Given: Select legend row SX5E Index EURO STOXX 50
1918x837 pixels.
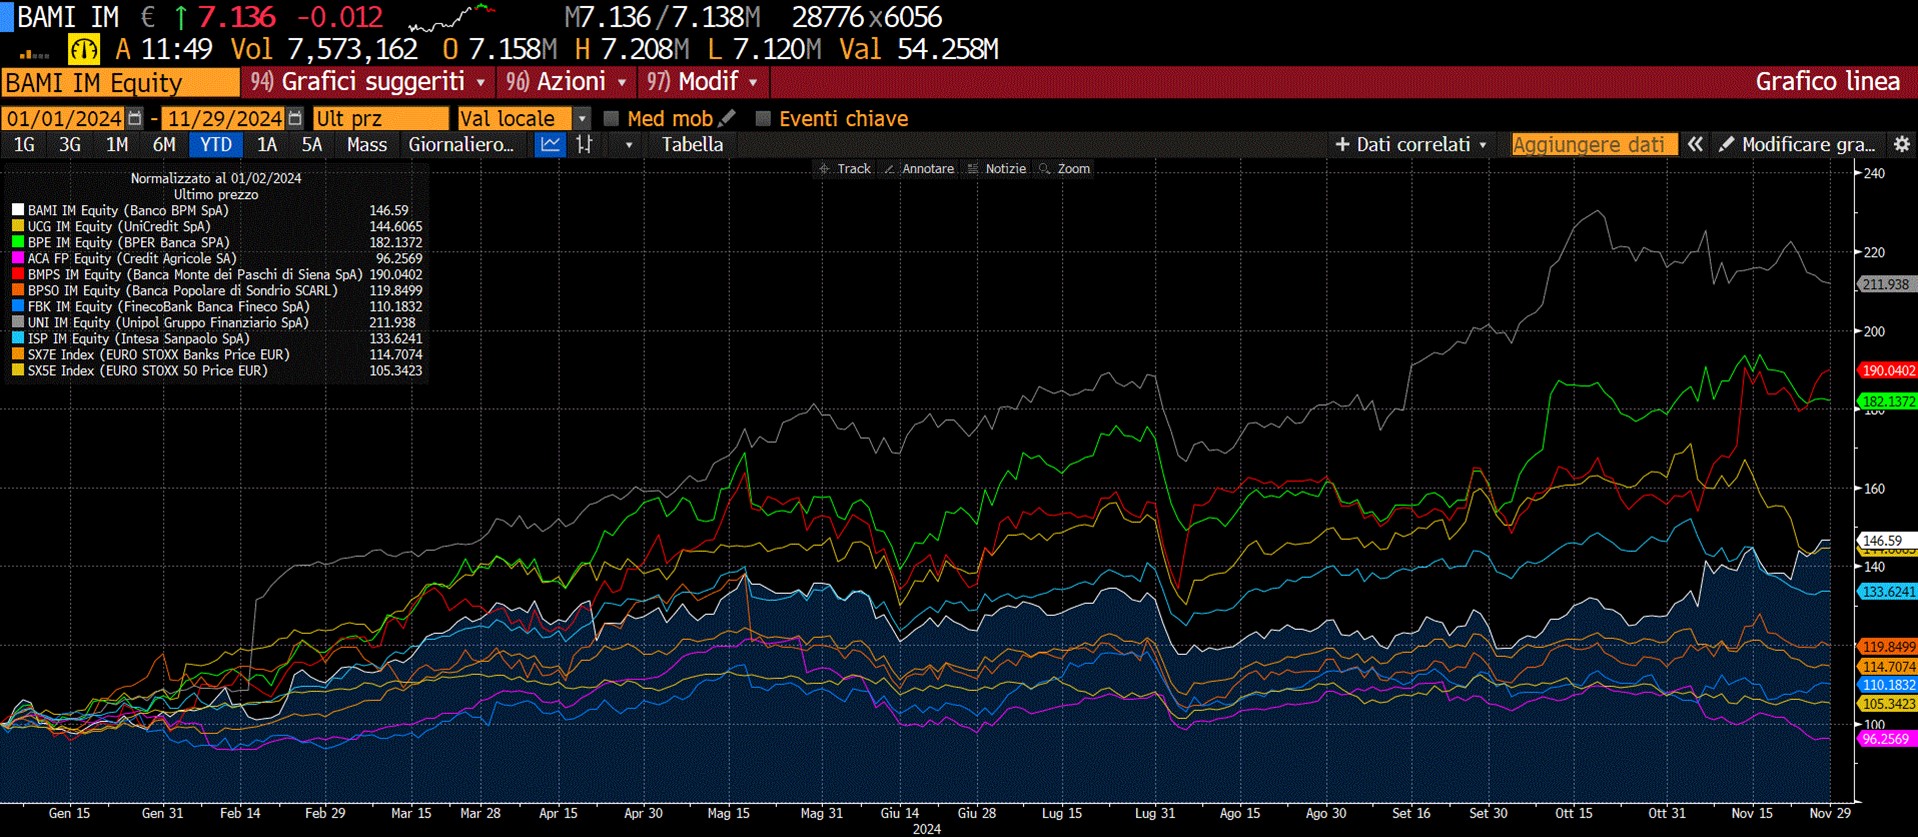Looking at the screenshot, I should [217, 370].
